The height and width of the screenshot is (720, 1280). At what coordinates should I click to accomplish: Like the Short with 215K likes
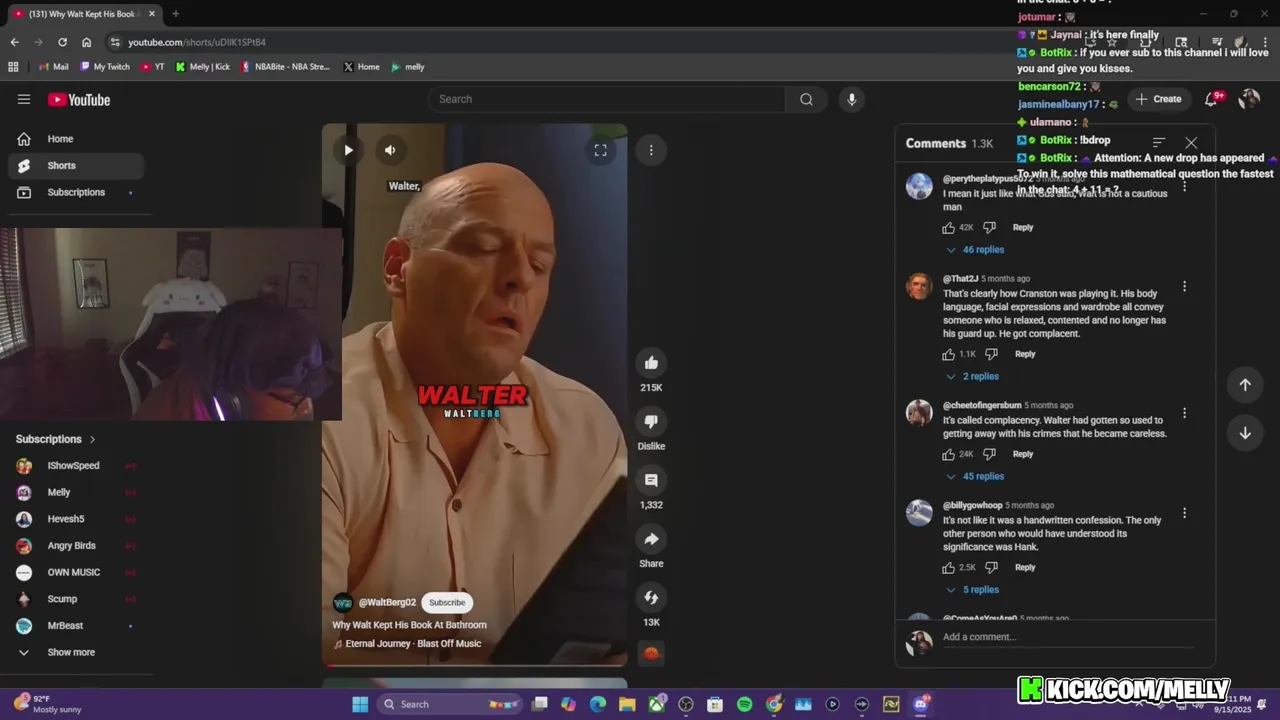click(x=651, y=362)
